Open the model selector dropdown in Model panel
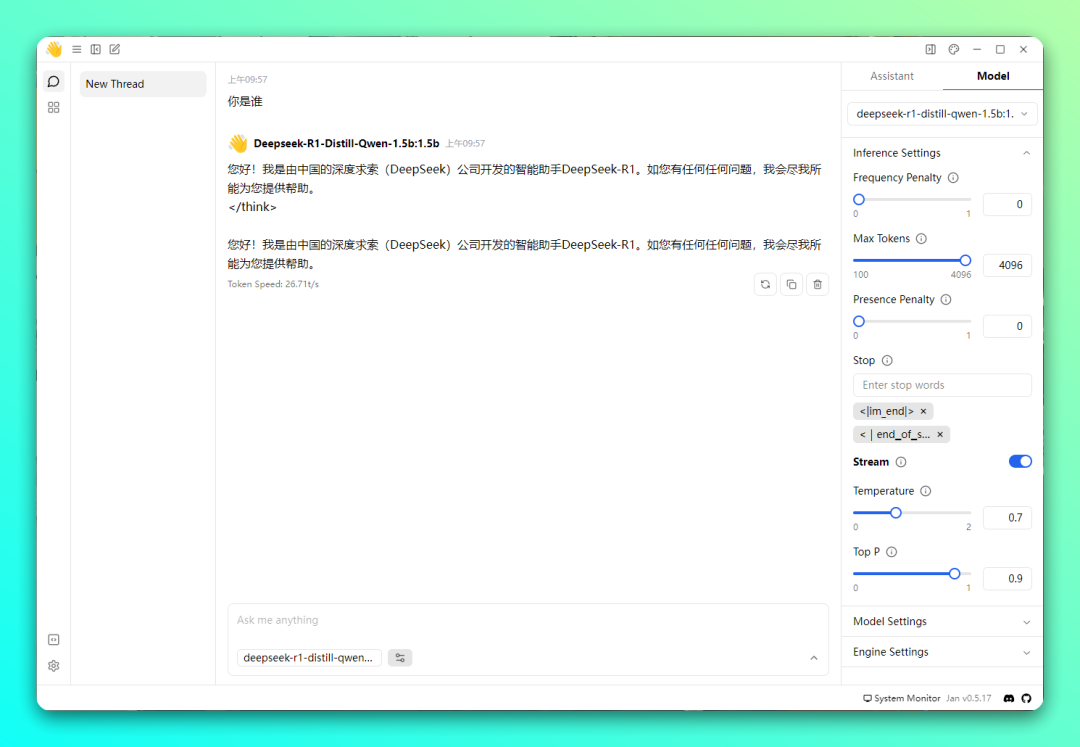 click(942, 114)
